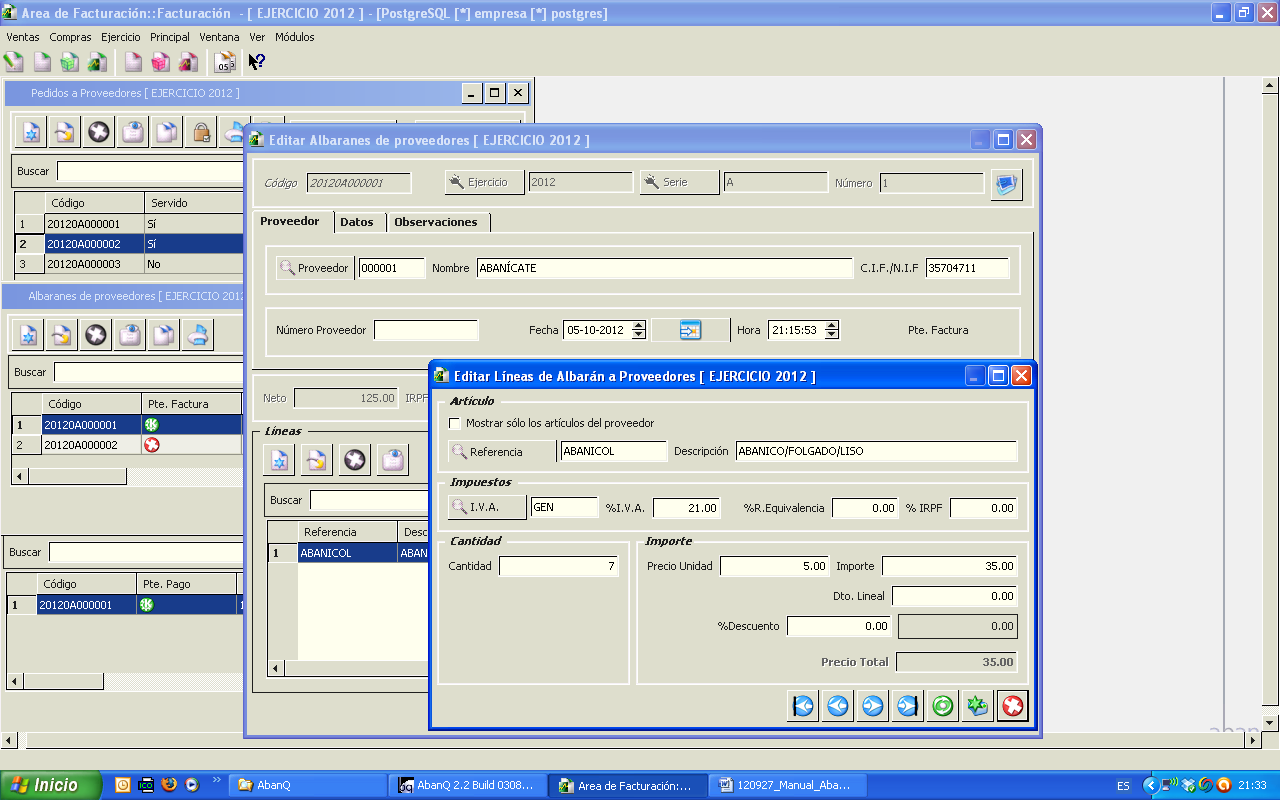Open the Proveedor search button
Screen dimensions: 1280x800
click(x=315, y=268)
